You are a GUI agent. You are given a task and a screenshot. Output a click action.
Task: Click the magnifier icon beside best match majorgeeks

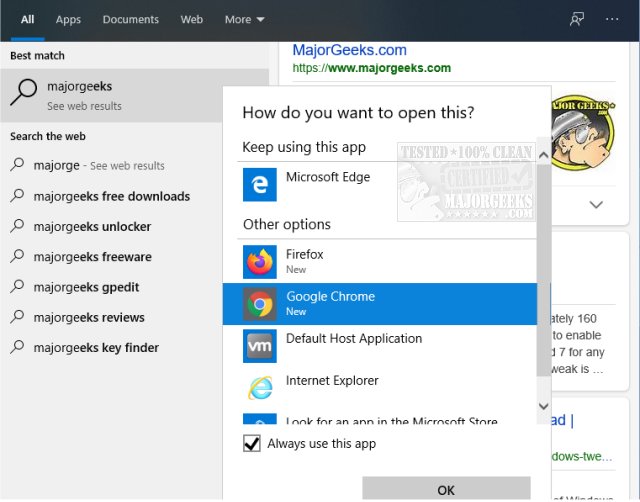[24, 92]
